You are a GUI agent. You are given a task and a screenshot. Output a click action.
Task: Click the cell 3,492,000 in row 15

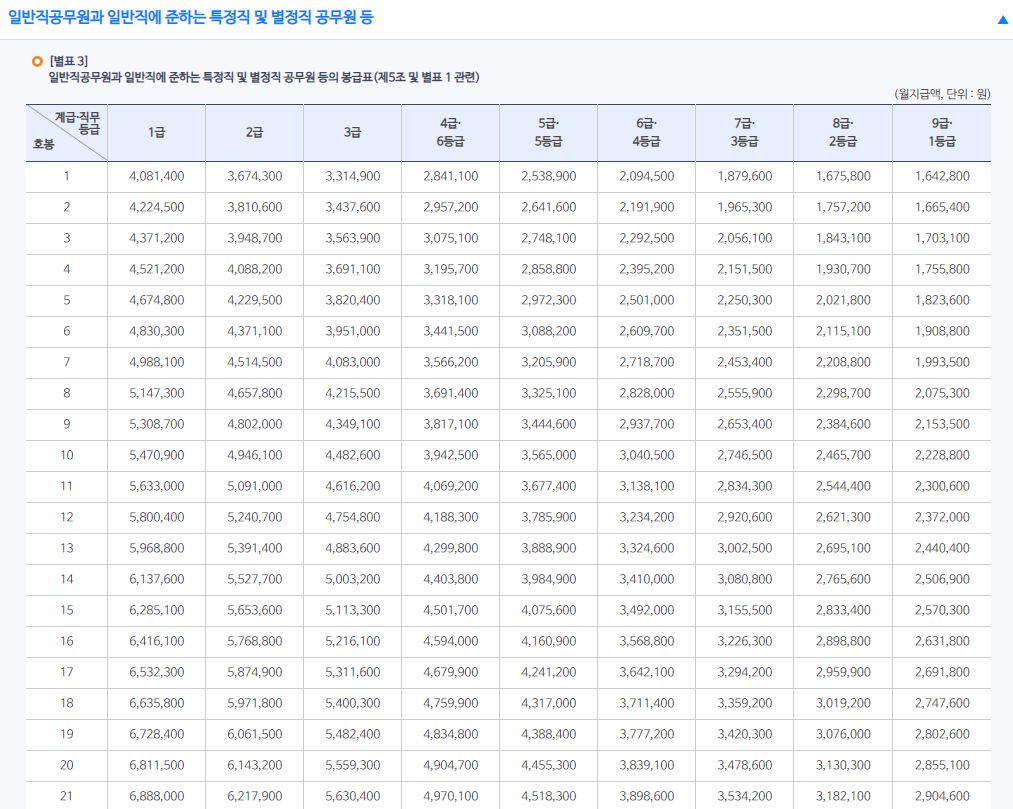pyautogui.click(x=647, y=611)
